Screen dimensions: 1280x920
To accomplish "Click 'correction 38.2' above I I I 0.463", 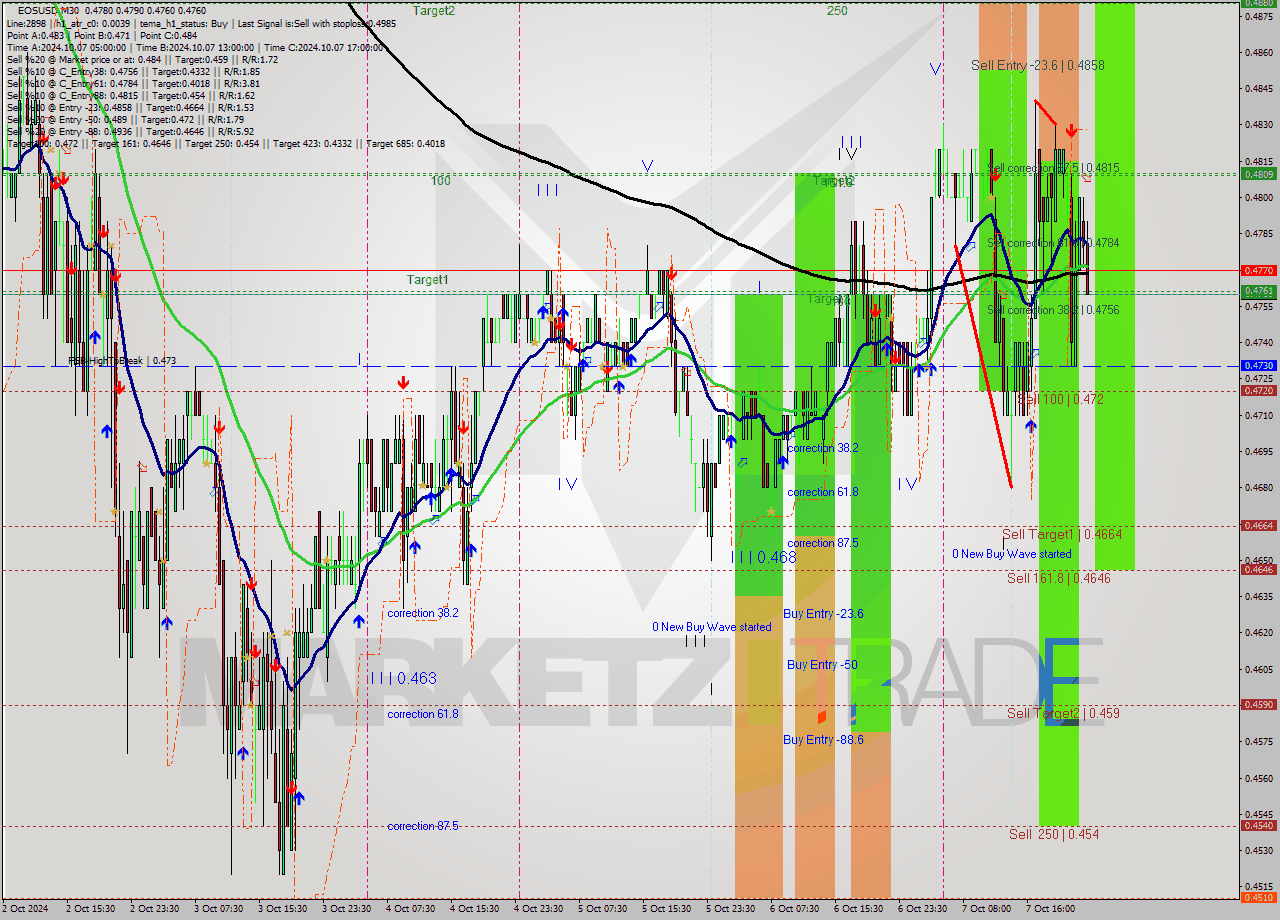I will pos(423,613).
